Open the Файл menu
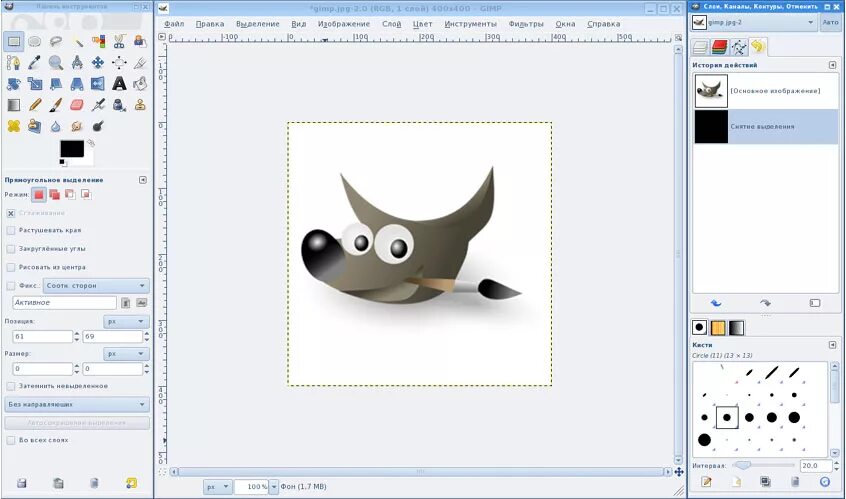 tap(174, 24)
